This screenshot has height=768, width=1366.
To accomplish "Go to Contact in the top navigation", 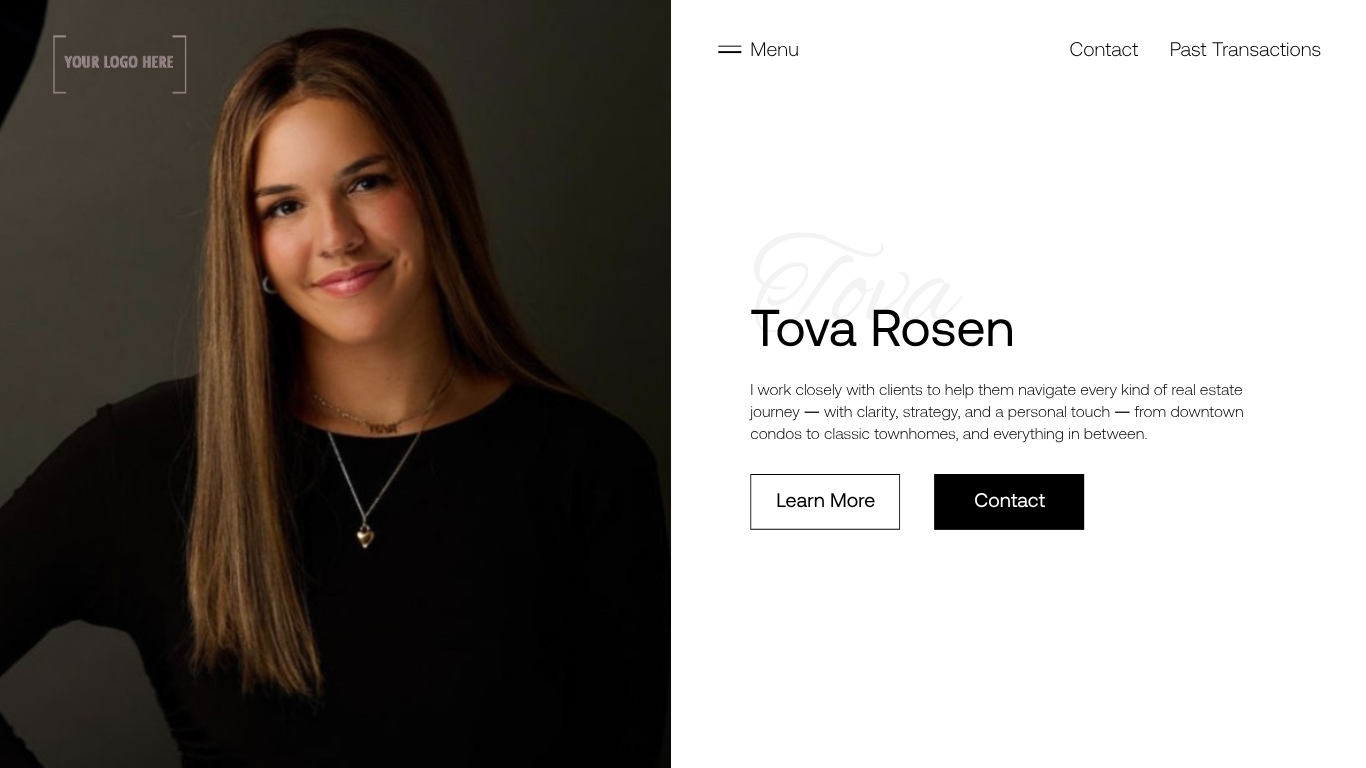I will (1103, 49).
